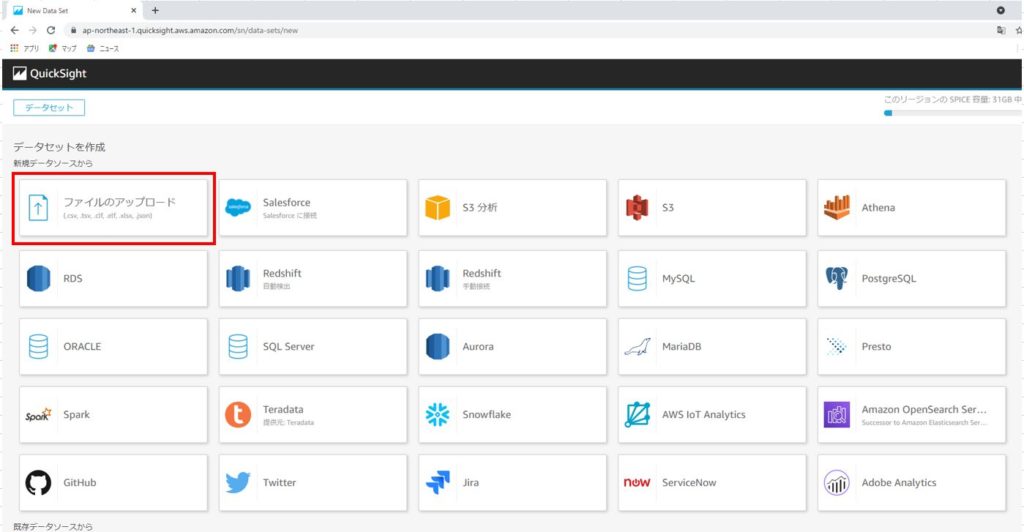Select the PostgreSQL elephant icon
1024x532 pixels.
(x=837, y=278)
